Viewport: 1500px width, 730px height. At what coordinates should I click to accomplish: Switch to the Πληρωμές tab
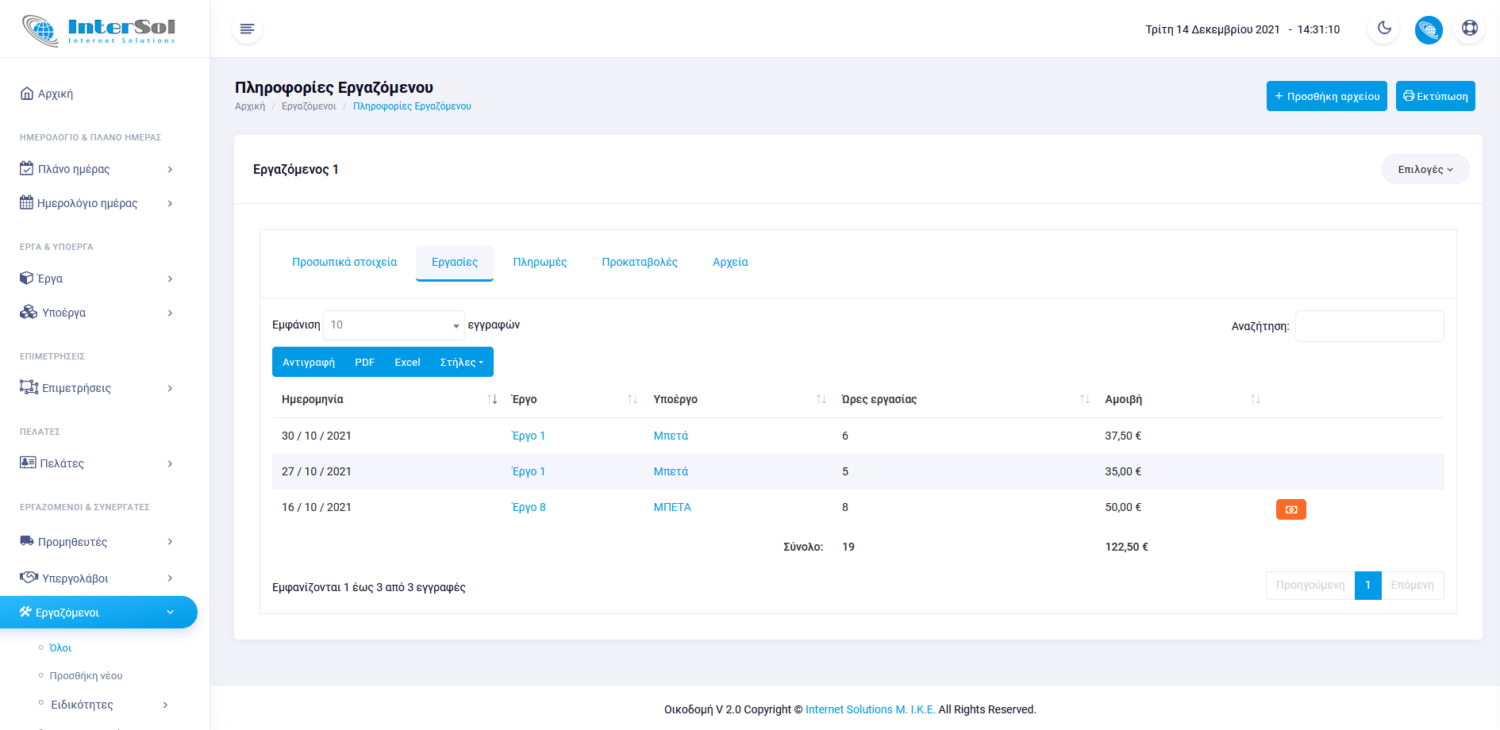539,262
